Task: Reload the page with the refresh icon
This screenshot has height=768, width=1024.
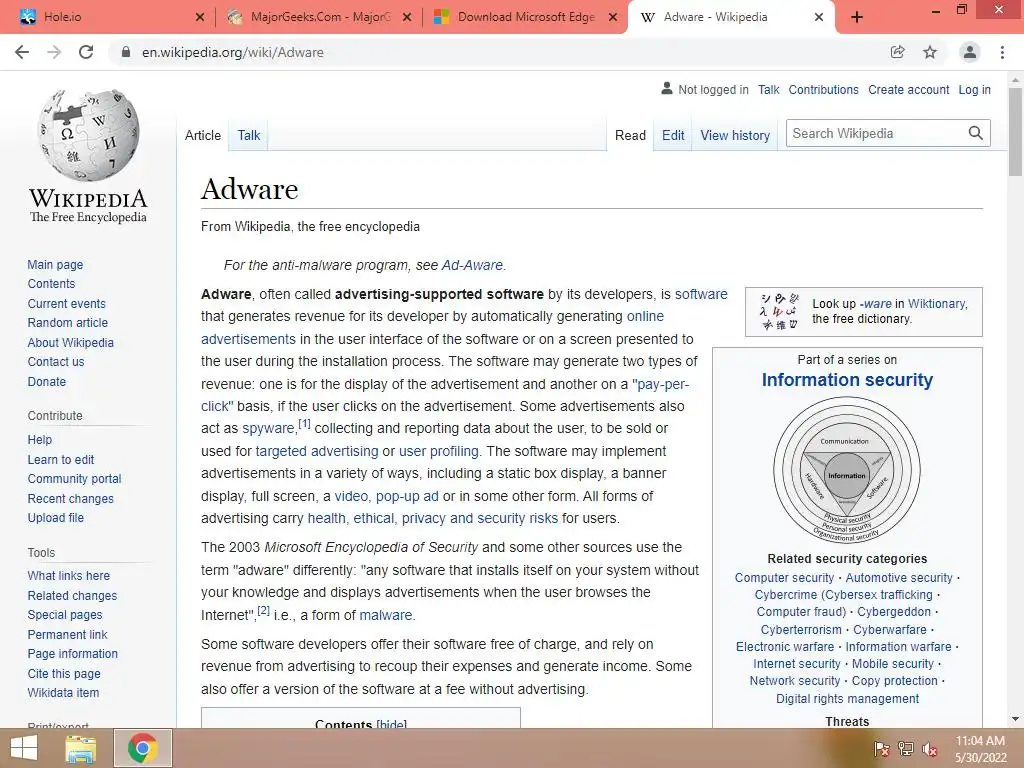Action: point(86,52)
